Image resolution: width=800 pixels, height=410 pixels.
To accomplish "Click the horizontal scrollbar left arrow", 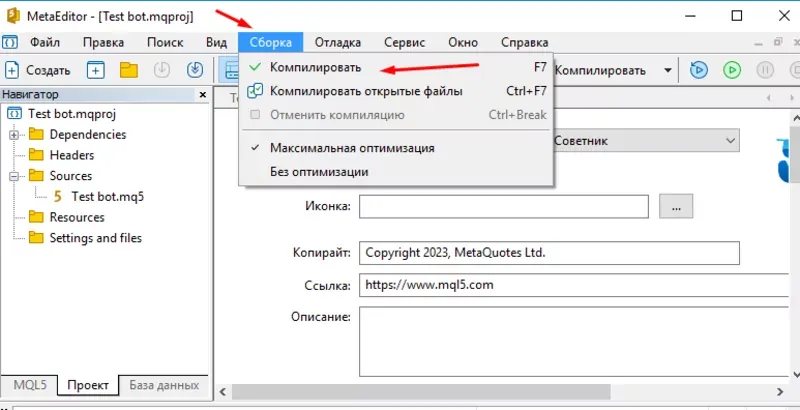I will 222,392.
